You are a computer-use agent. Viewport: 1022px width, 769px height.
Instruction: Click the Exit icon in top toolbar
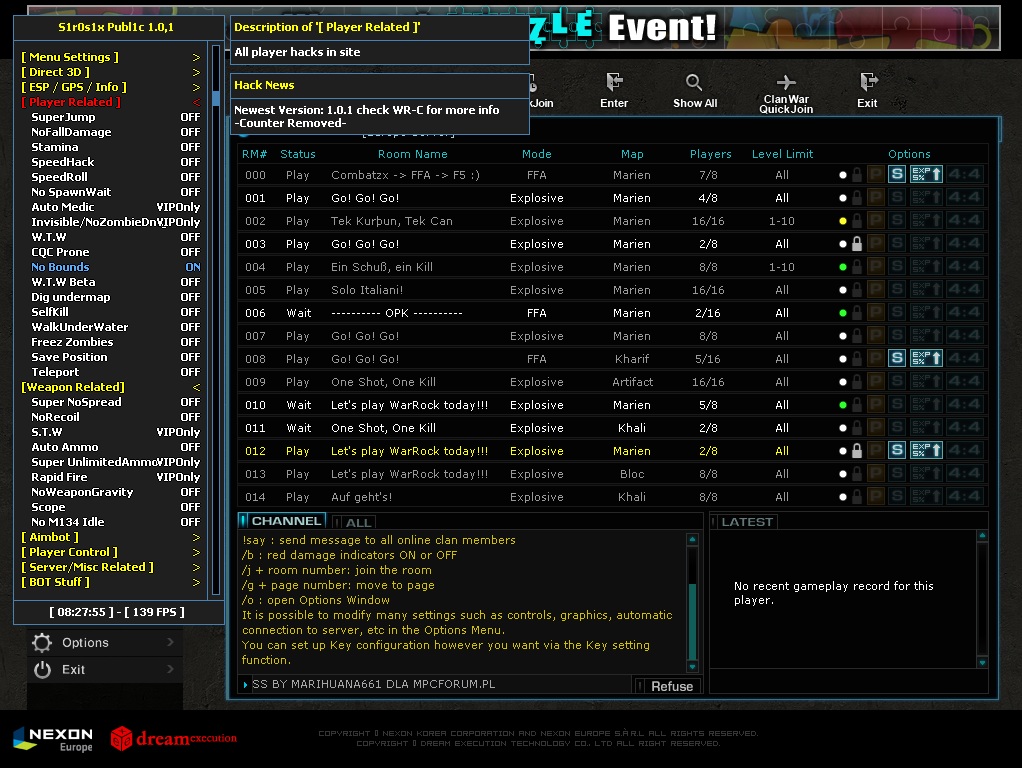pos(868,81)
